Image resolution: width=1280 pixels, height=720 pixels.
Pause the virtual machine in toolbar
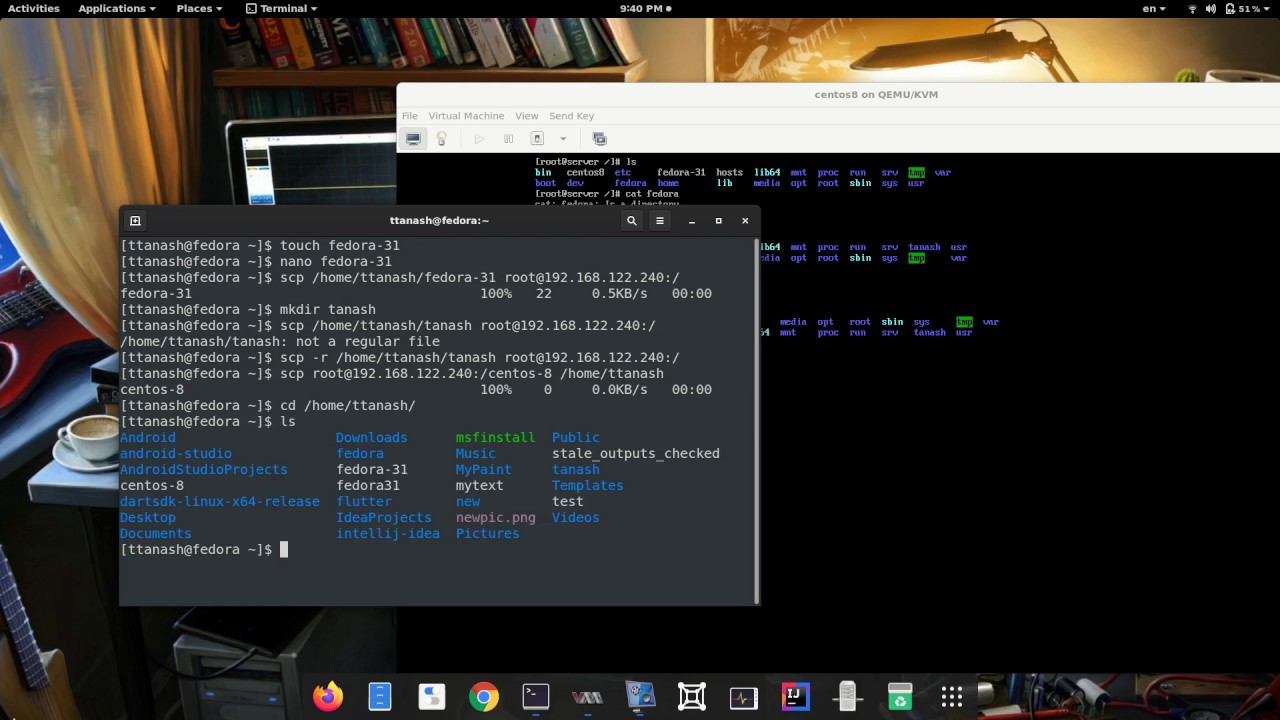click(x=508, y=139)
